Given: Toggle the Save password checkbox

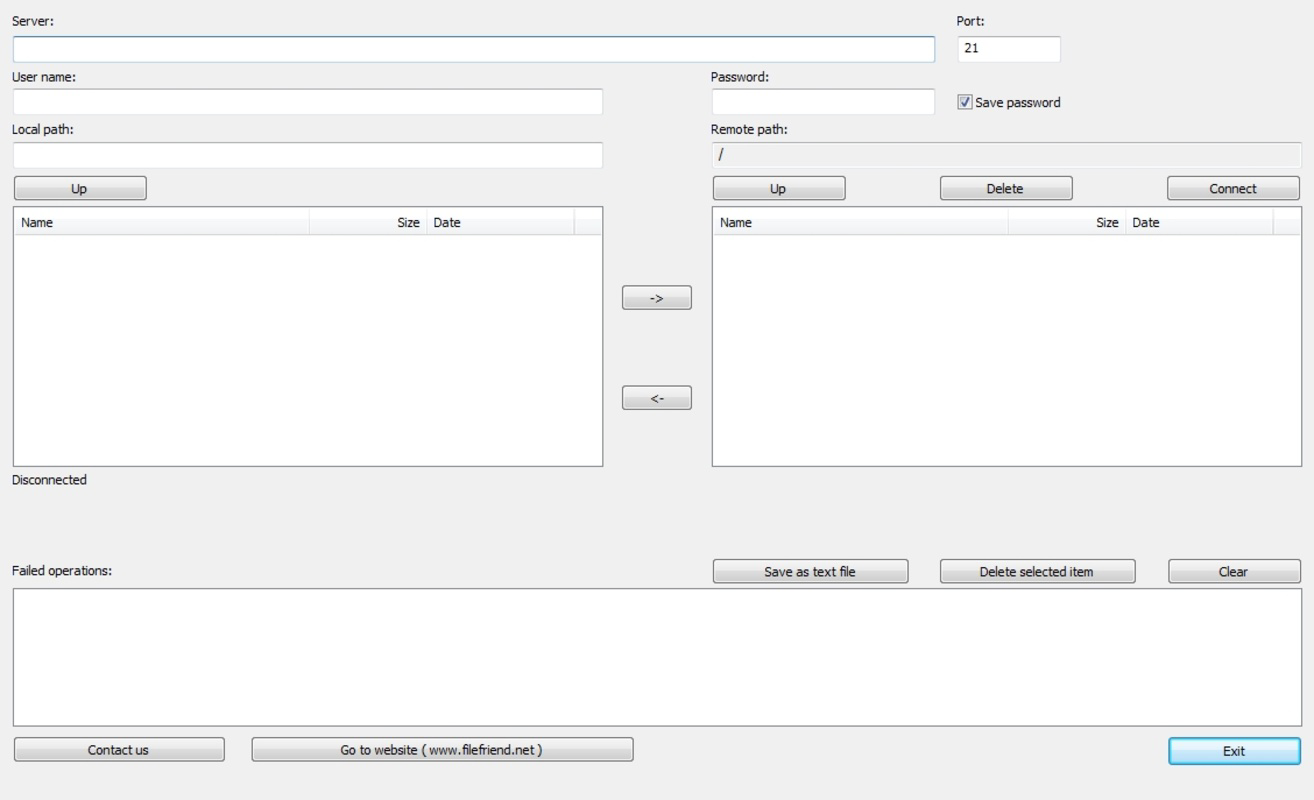Looking at the screenshot, I should coord(965,102).
